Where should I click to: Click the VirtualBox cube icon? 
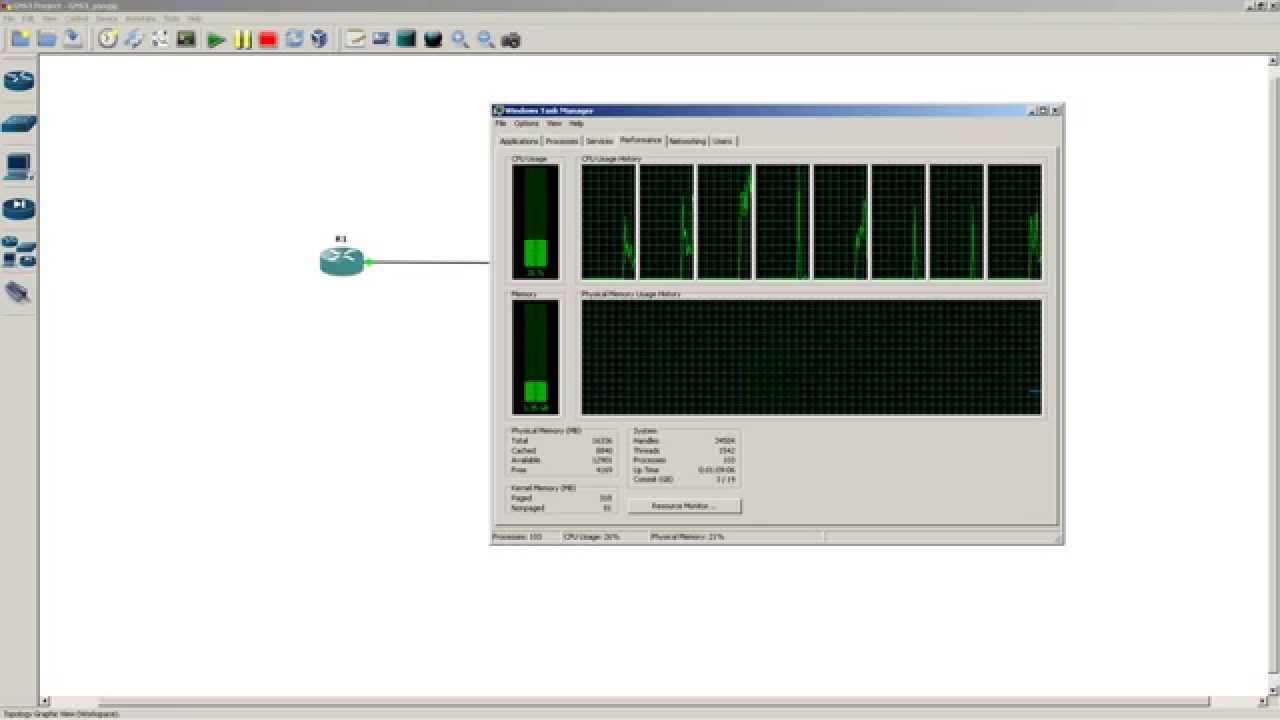click(319, 39)
